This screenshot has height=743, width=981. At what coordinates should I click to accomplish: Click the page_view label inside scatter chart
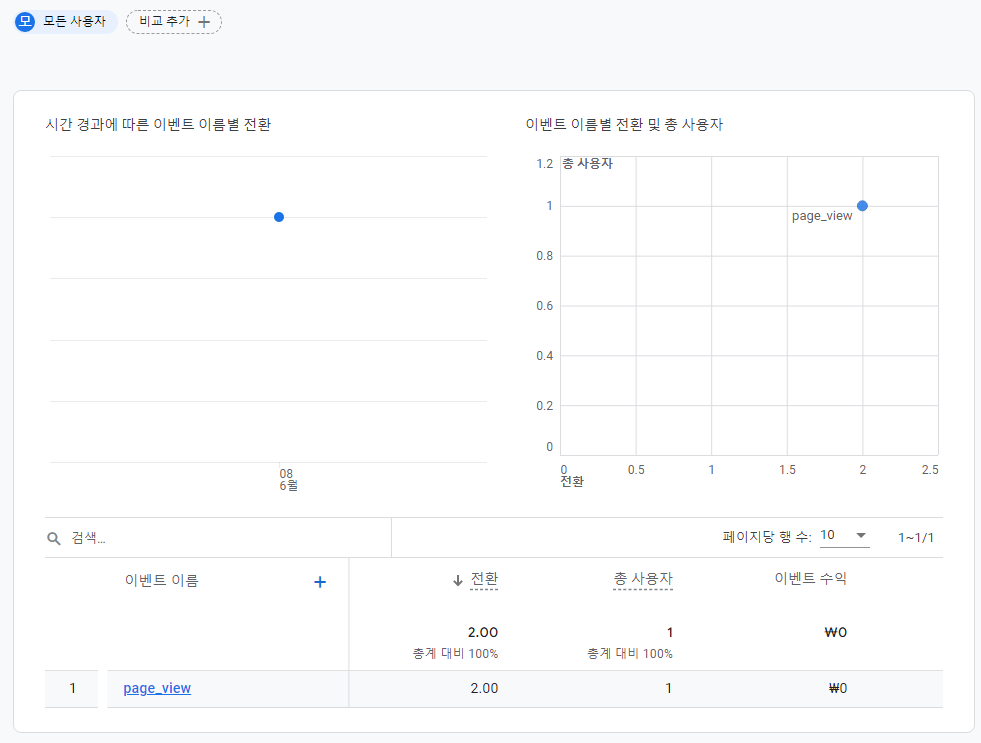tap(822, 216)
